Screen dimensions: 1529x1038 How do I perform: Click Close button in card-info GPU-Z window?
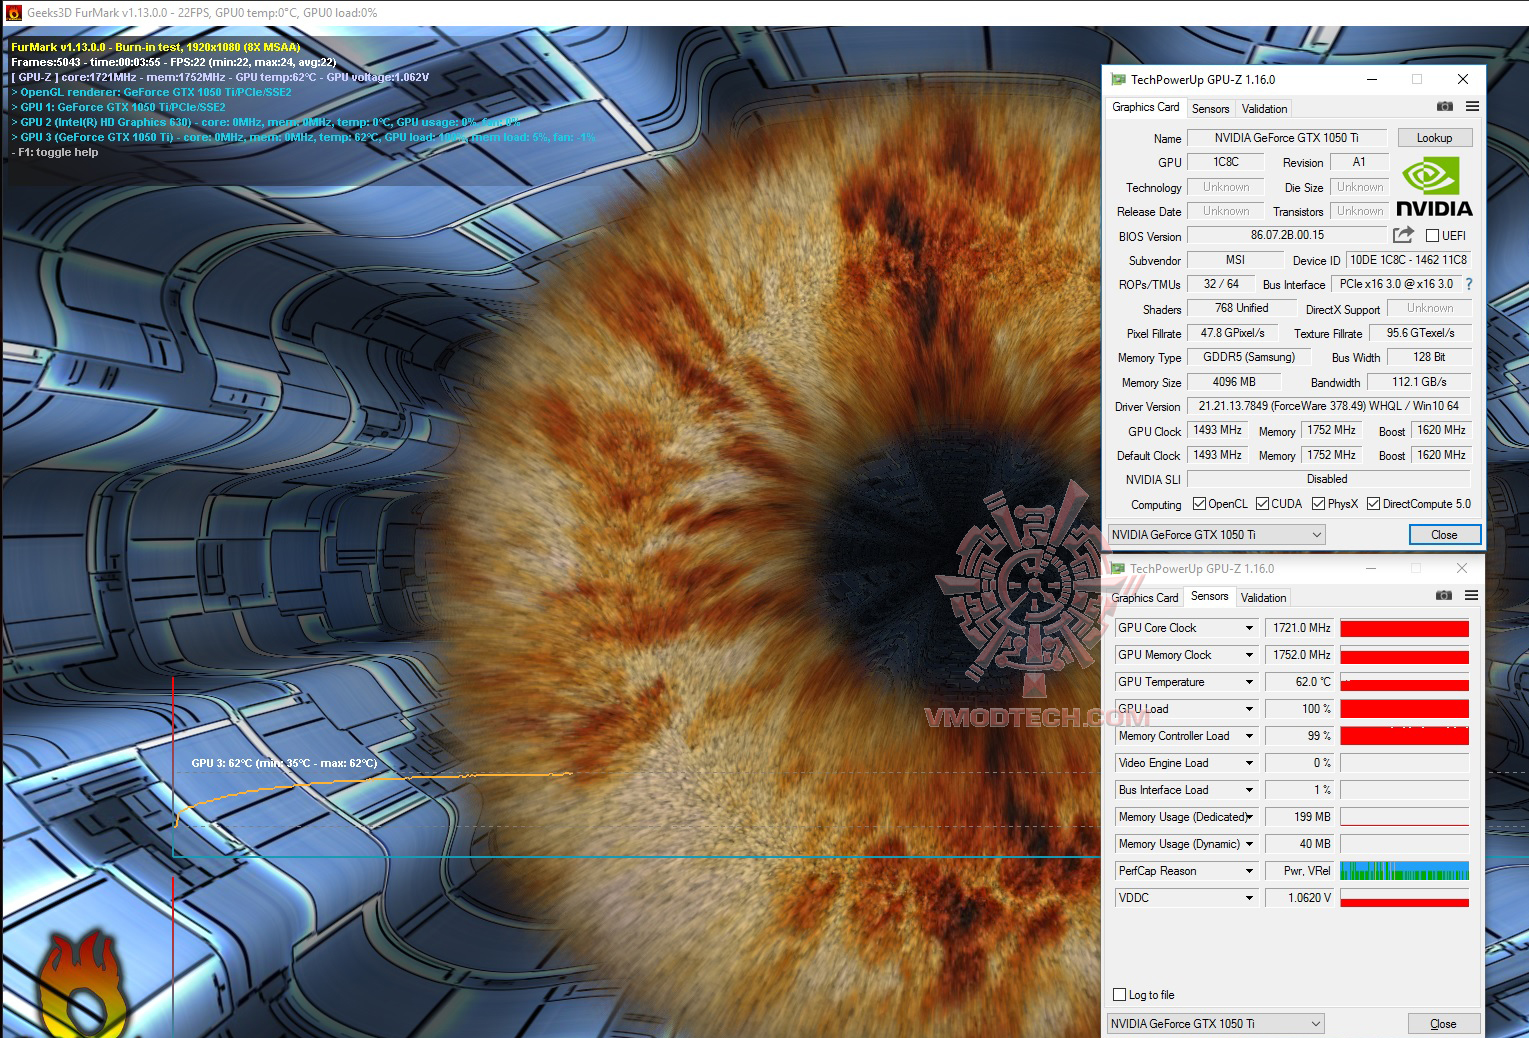(1444, 535)
